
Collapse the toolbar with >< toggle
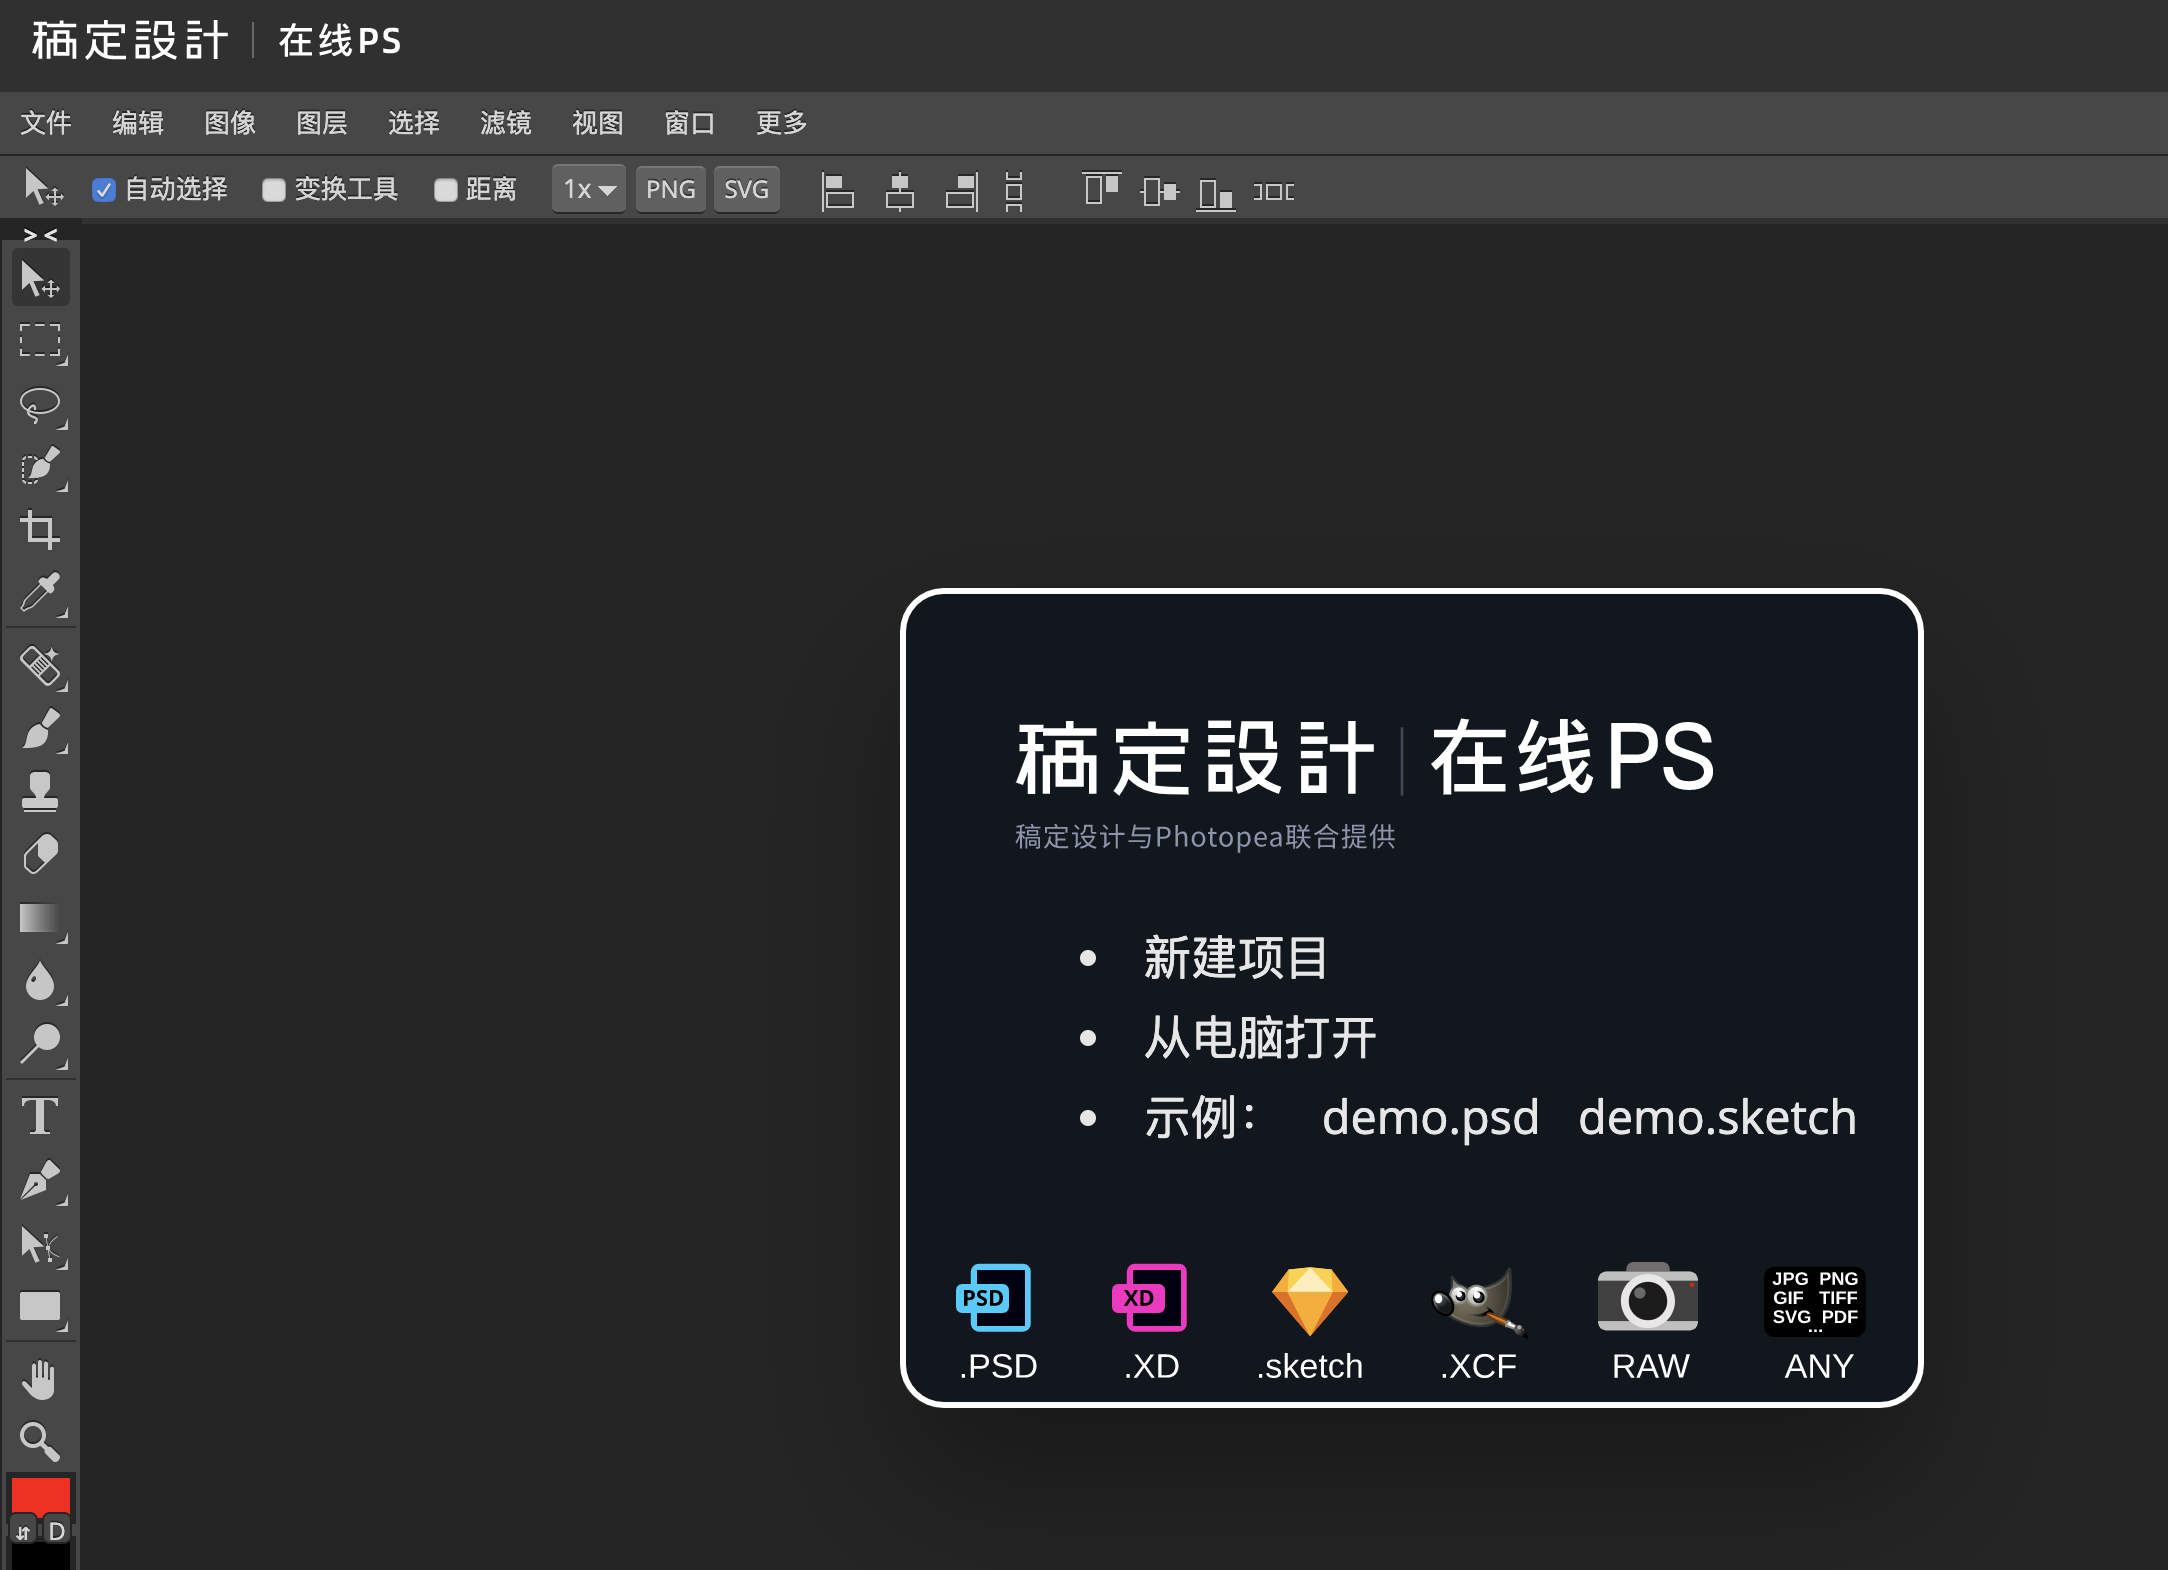(40, 235)
